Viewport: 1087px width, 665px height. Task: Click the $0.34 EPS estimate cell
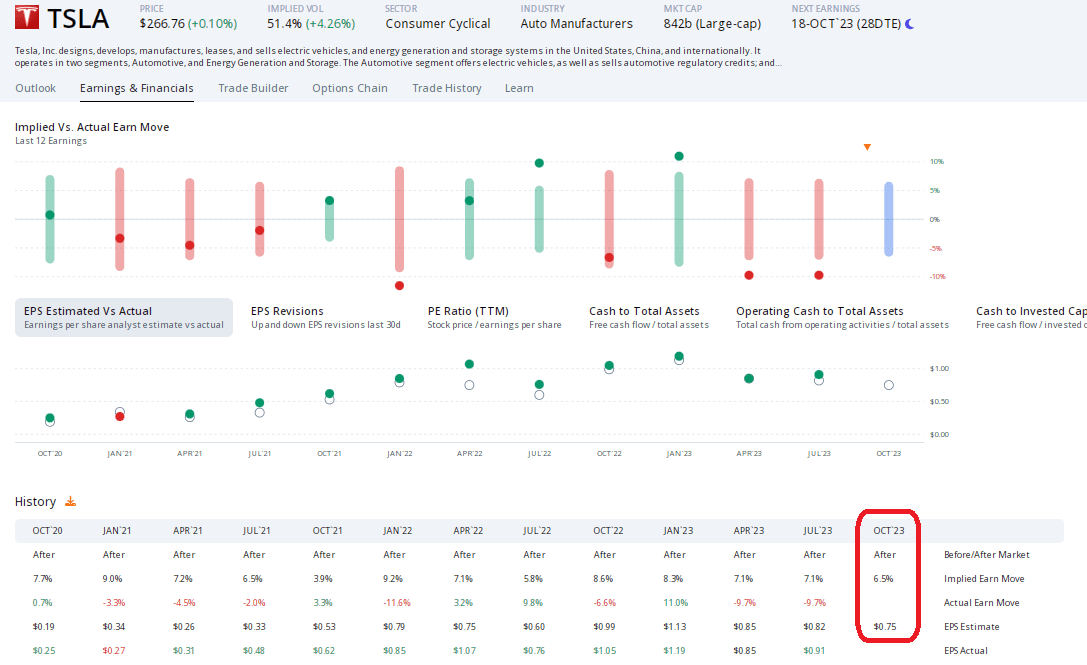pos(114,627)
